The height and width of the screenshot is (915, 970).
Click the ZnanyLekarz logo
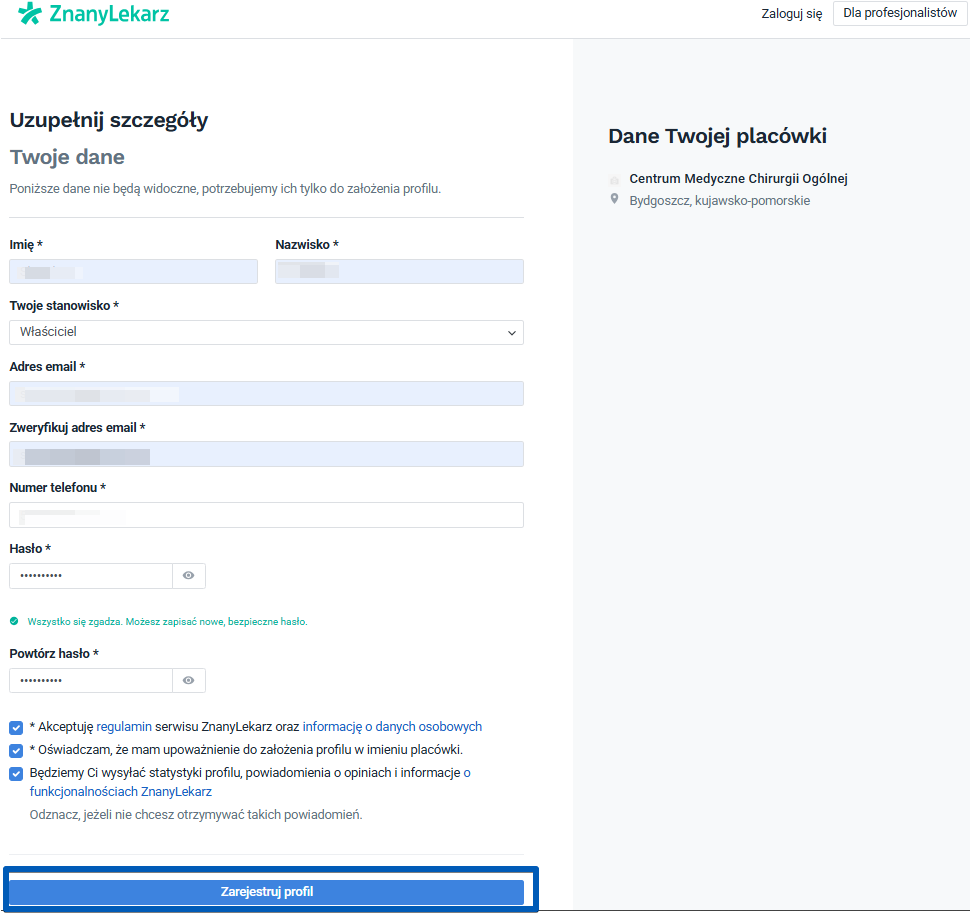click(x=93, y=15)
